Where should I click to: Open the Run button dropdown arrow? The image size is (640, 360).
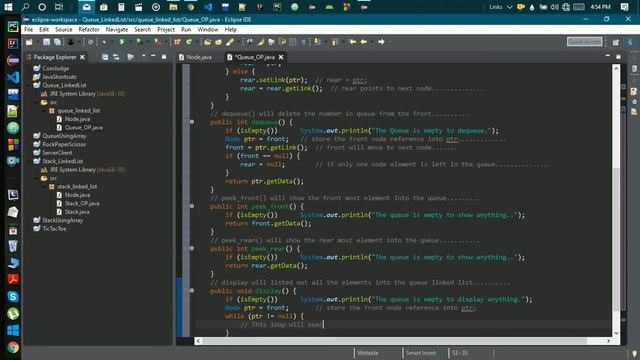coord(131,42)
